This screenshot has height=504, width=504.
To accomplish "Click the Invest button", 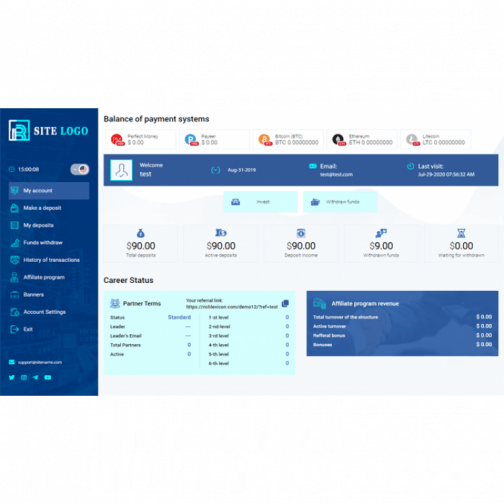I will [260, 202].
